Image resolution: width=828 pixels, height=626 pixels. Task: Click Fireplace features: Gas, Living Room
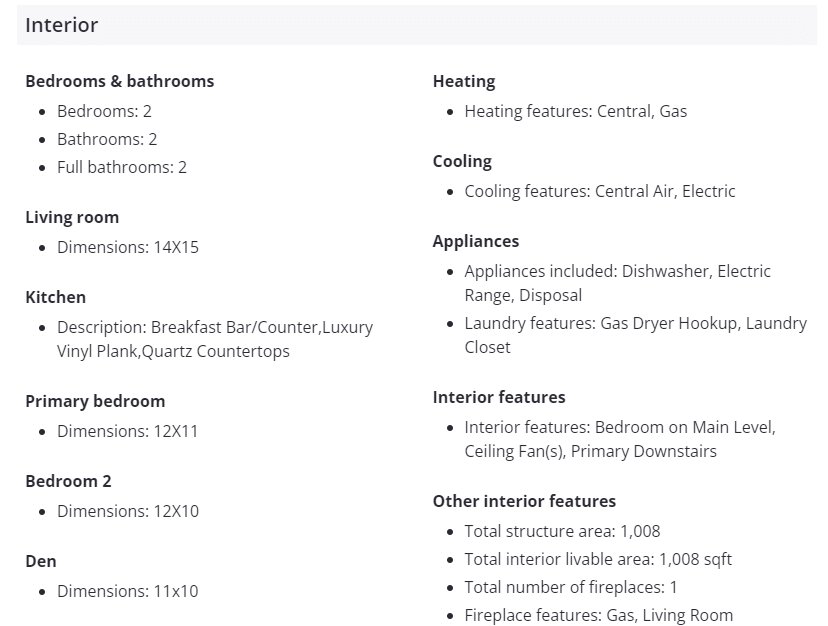pyautogui.click(x=598, y=615)
